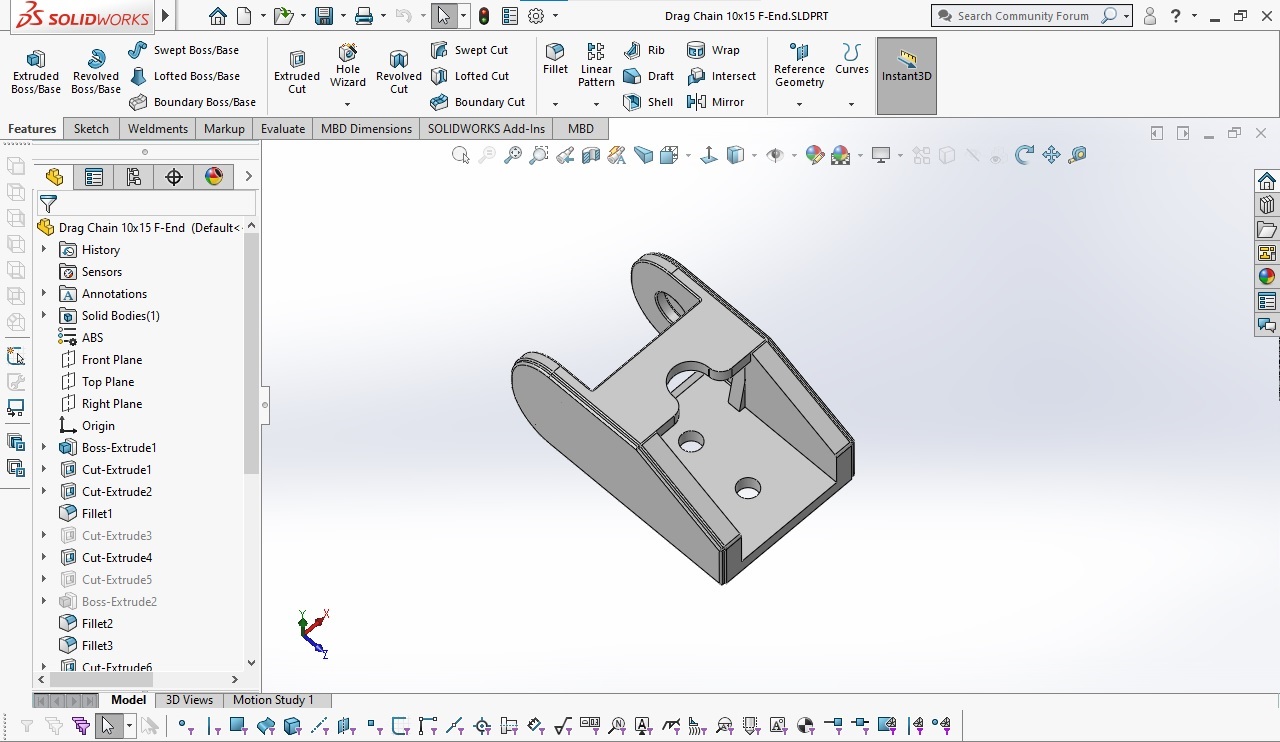Image resolution: width=1280 pixels, height=742 pixels.
Task: Expand the Annotations tree node
Action: pyautogui.click(x=44, y=293)
